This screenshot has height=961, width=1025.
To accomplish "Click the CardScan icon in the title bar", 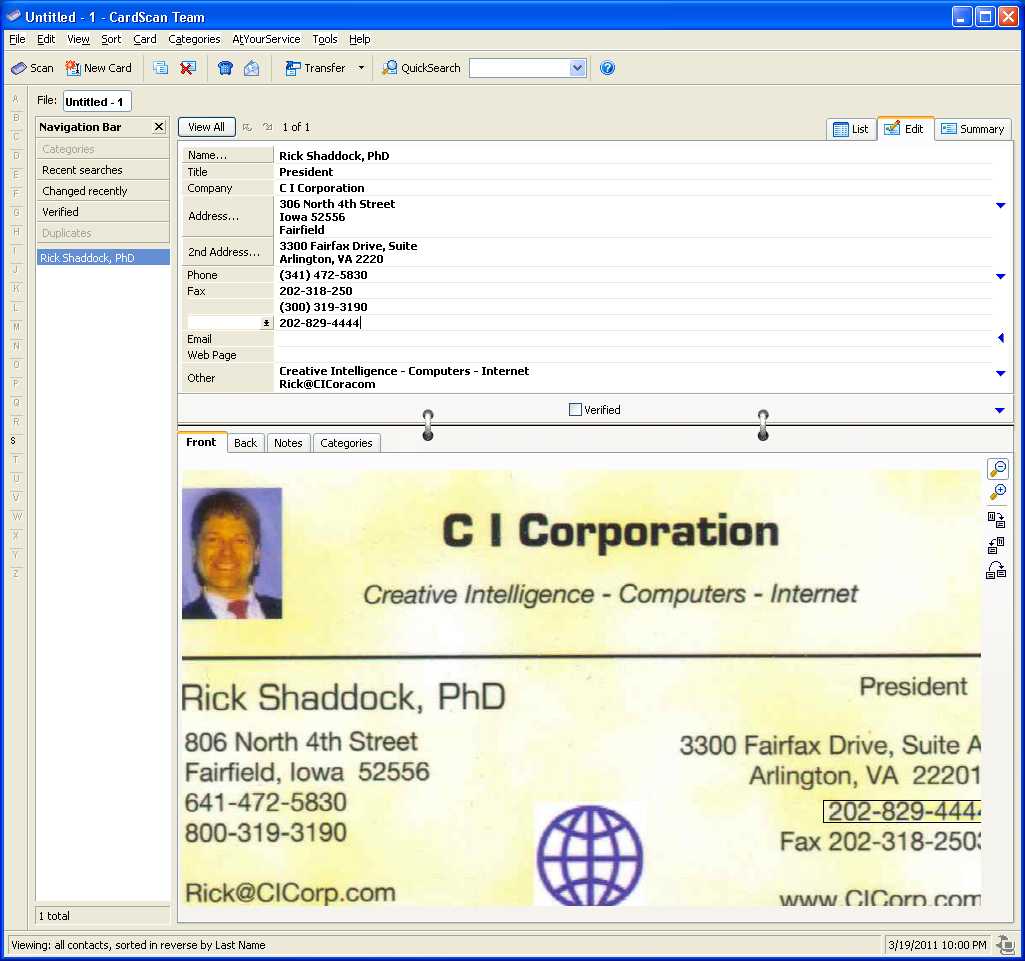I will click(13, 16).
